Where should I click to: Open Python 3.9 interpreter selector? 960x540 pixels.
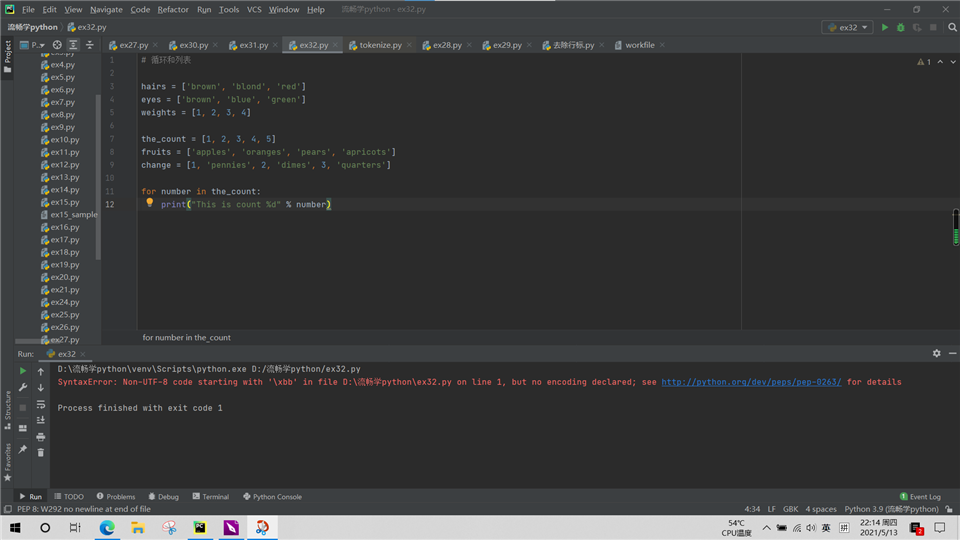click(x=891, y=509)
